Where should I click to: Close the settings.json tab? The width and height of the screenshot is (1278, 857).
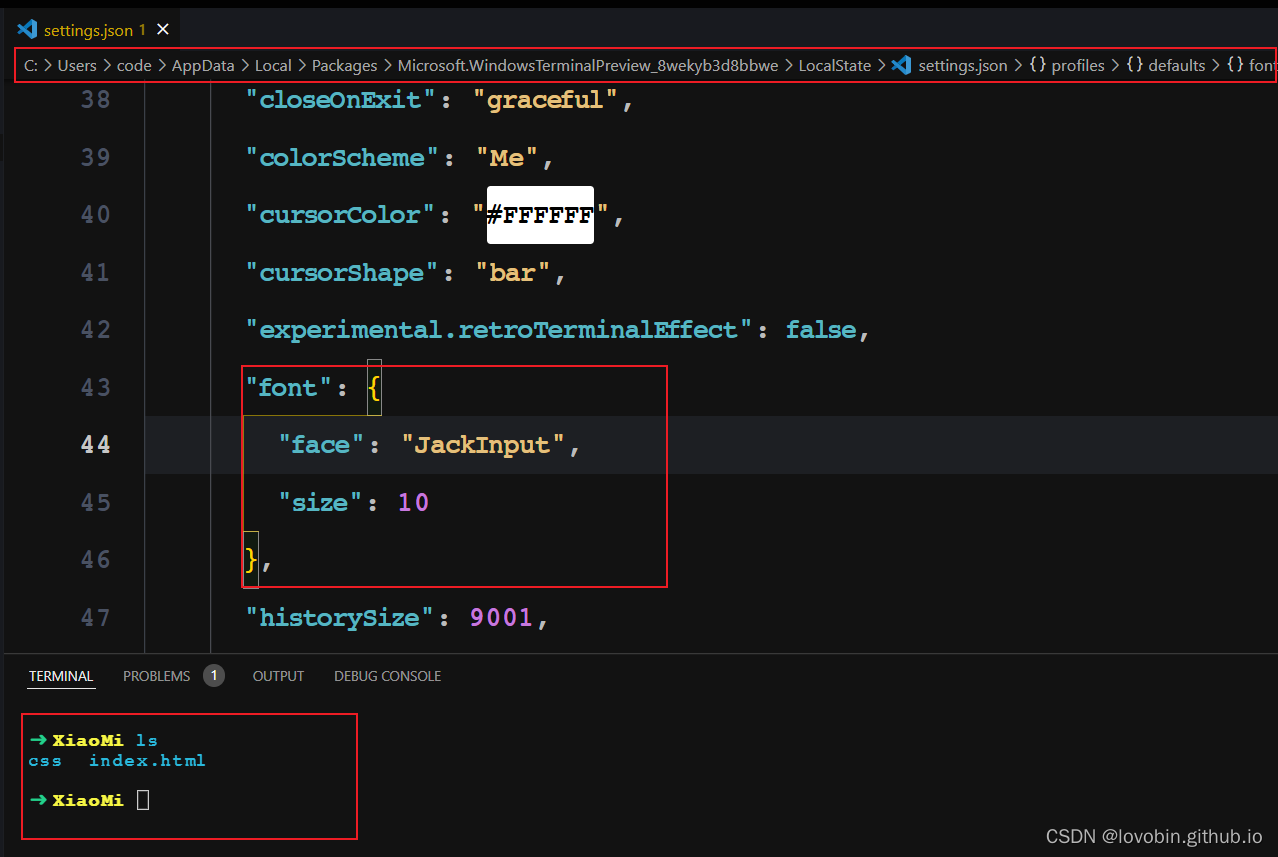pos(163,30)
